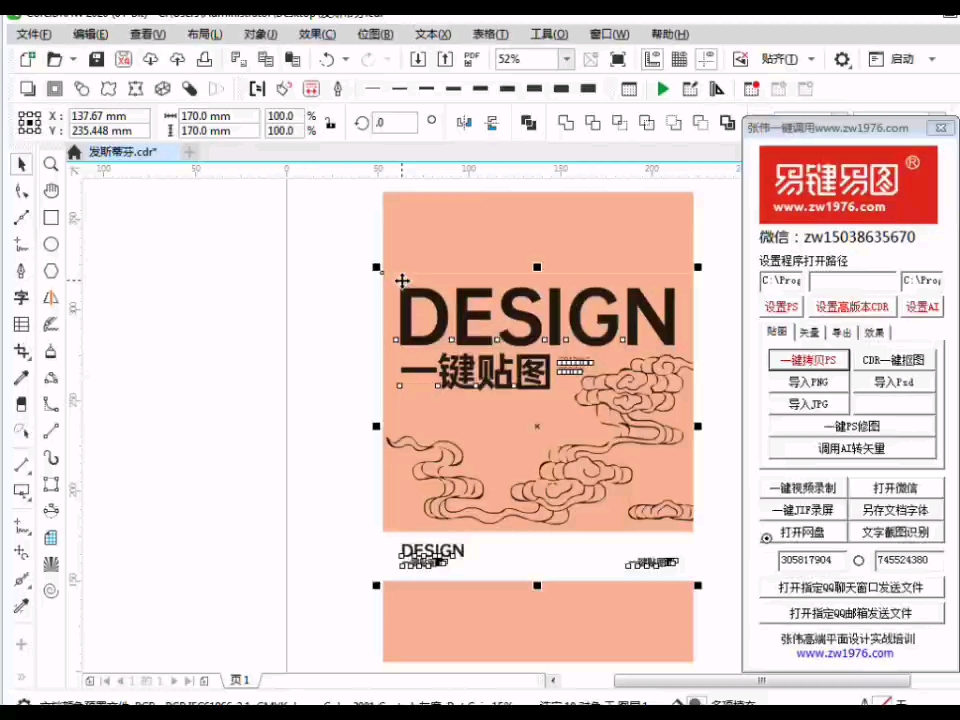This screenshot has width=960, height=720.
Task: Select the radio button beside 745524380
Action: click(858, 561)
